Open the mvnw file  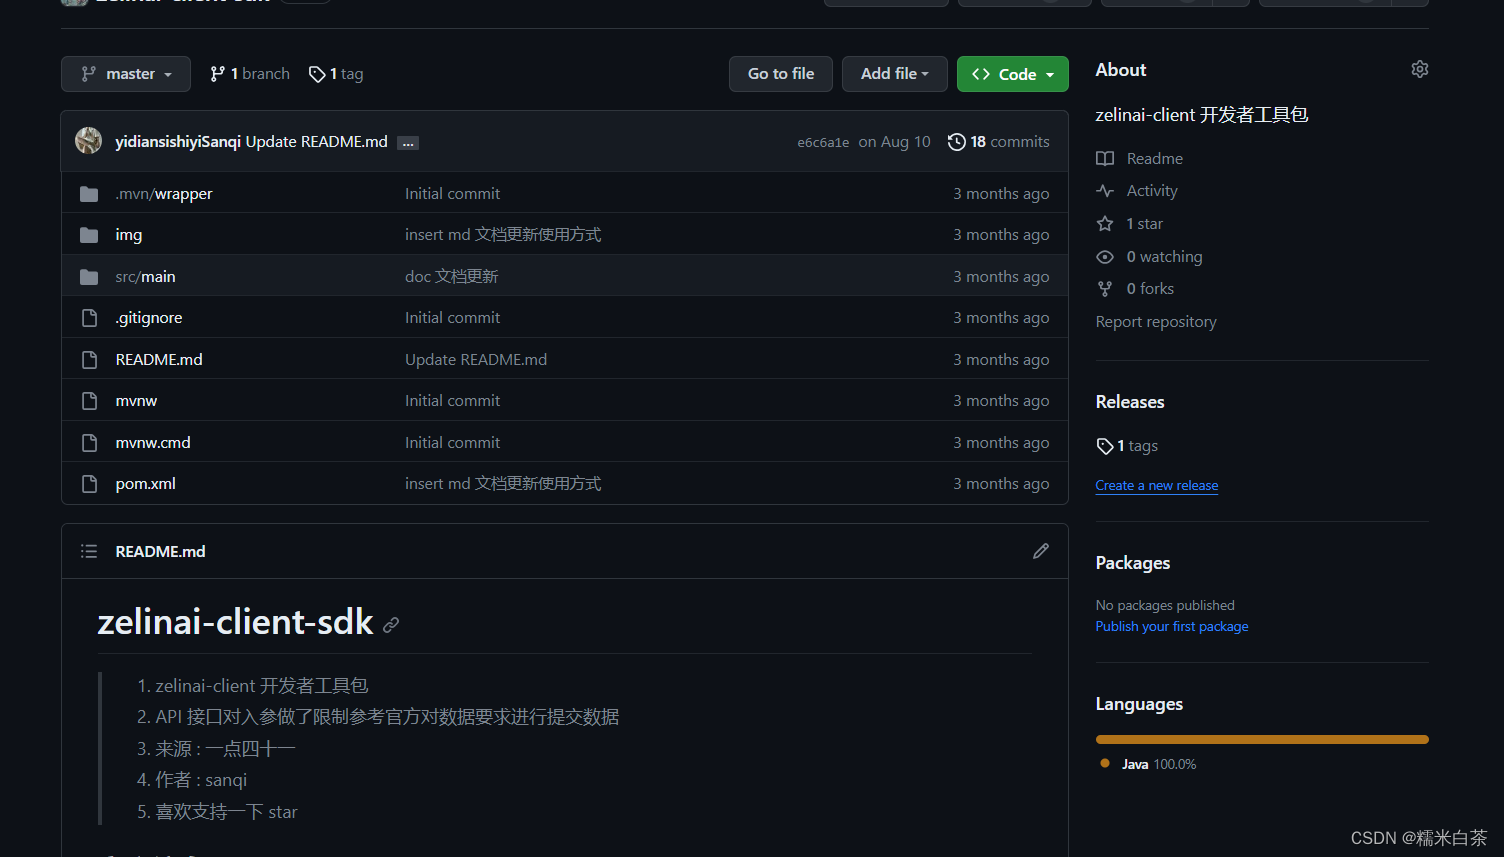click(136, 401)
